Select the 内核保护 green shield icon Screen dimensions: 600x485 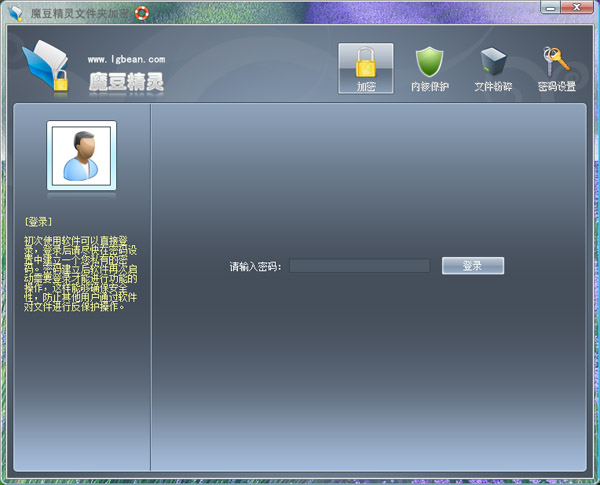[x=429, y=69]
